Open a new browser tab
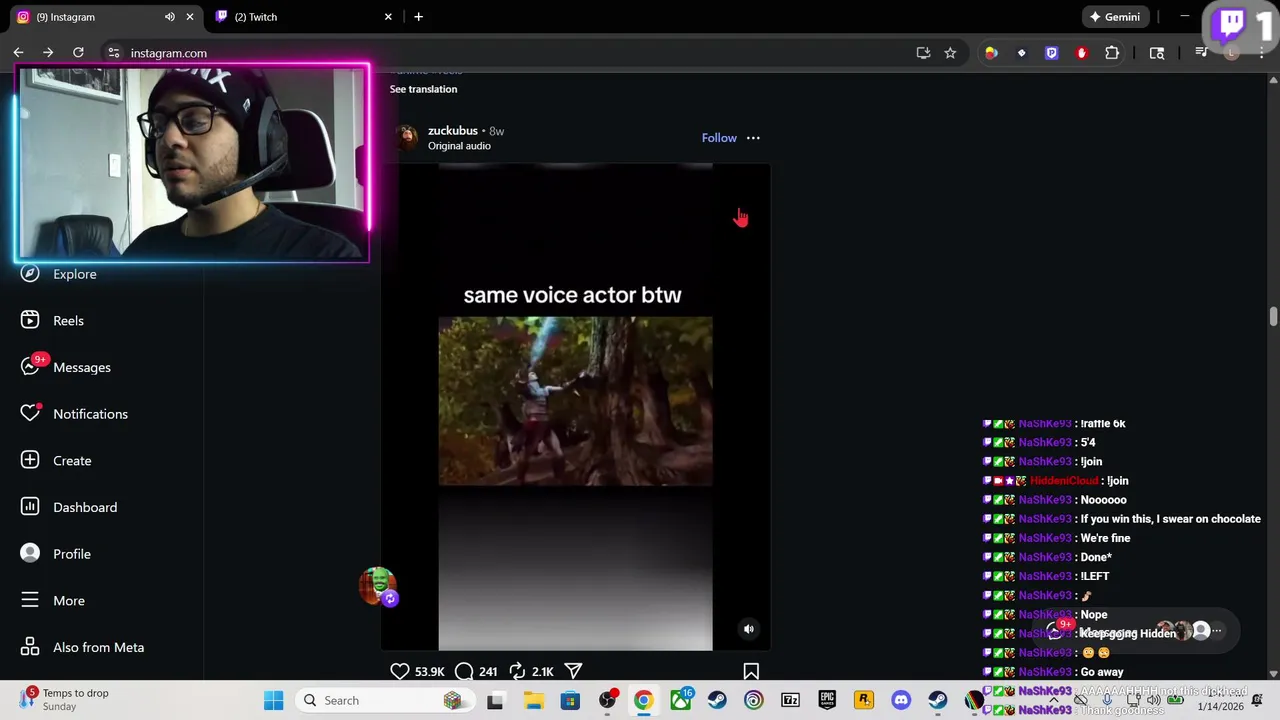Image resolution: width=1280 pixels, height=720 pixels. coord(418,17)
